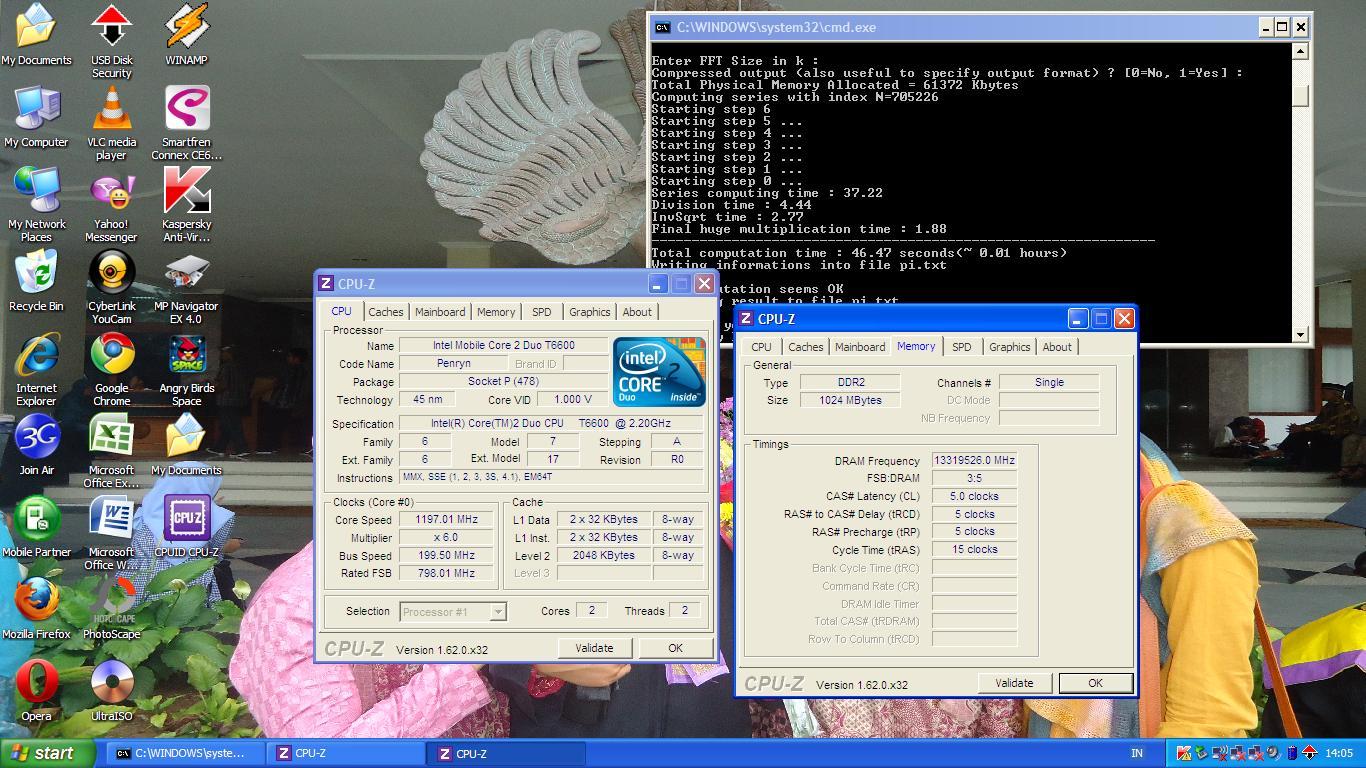Screen dimensions: 1366x768
Task: Switch to Mainboard tab in left CPU-Z
Action: (440, 312)
